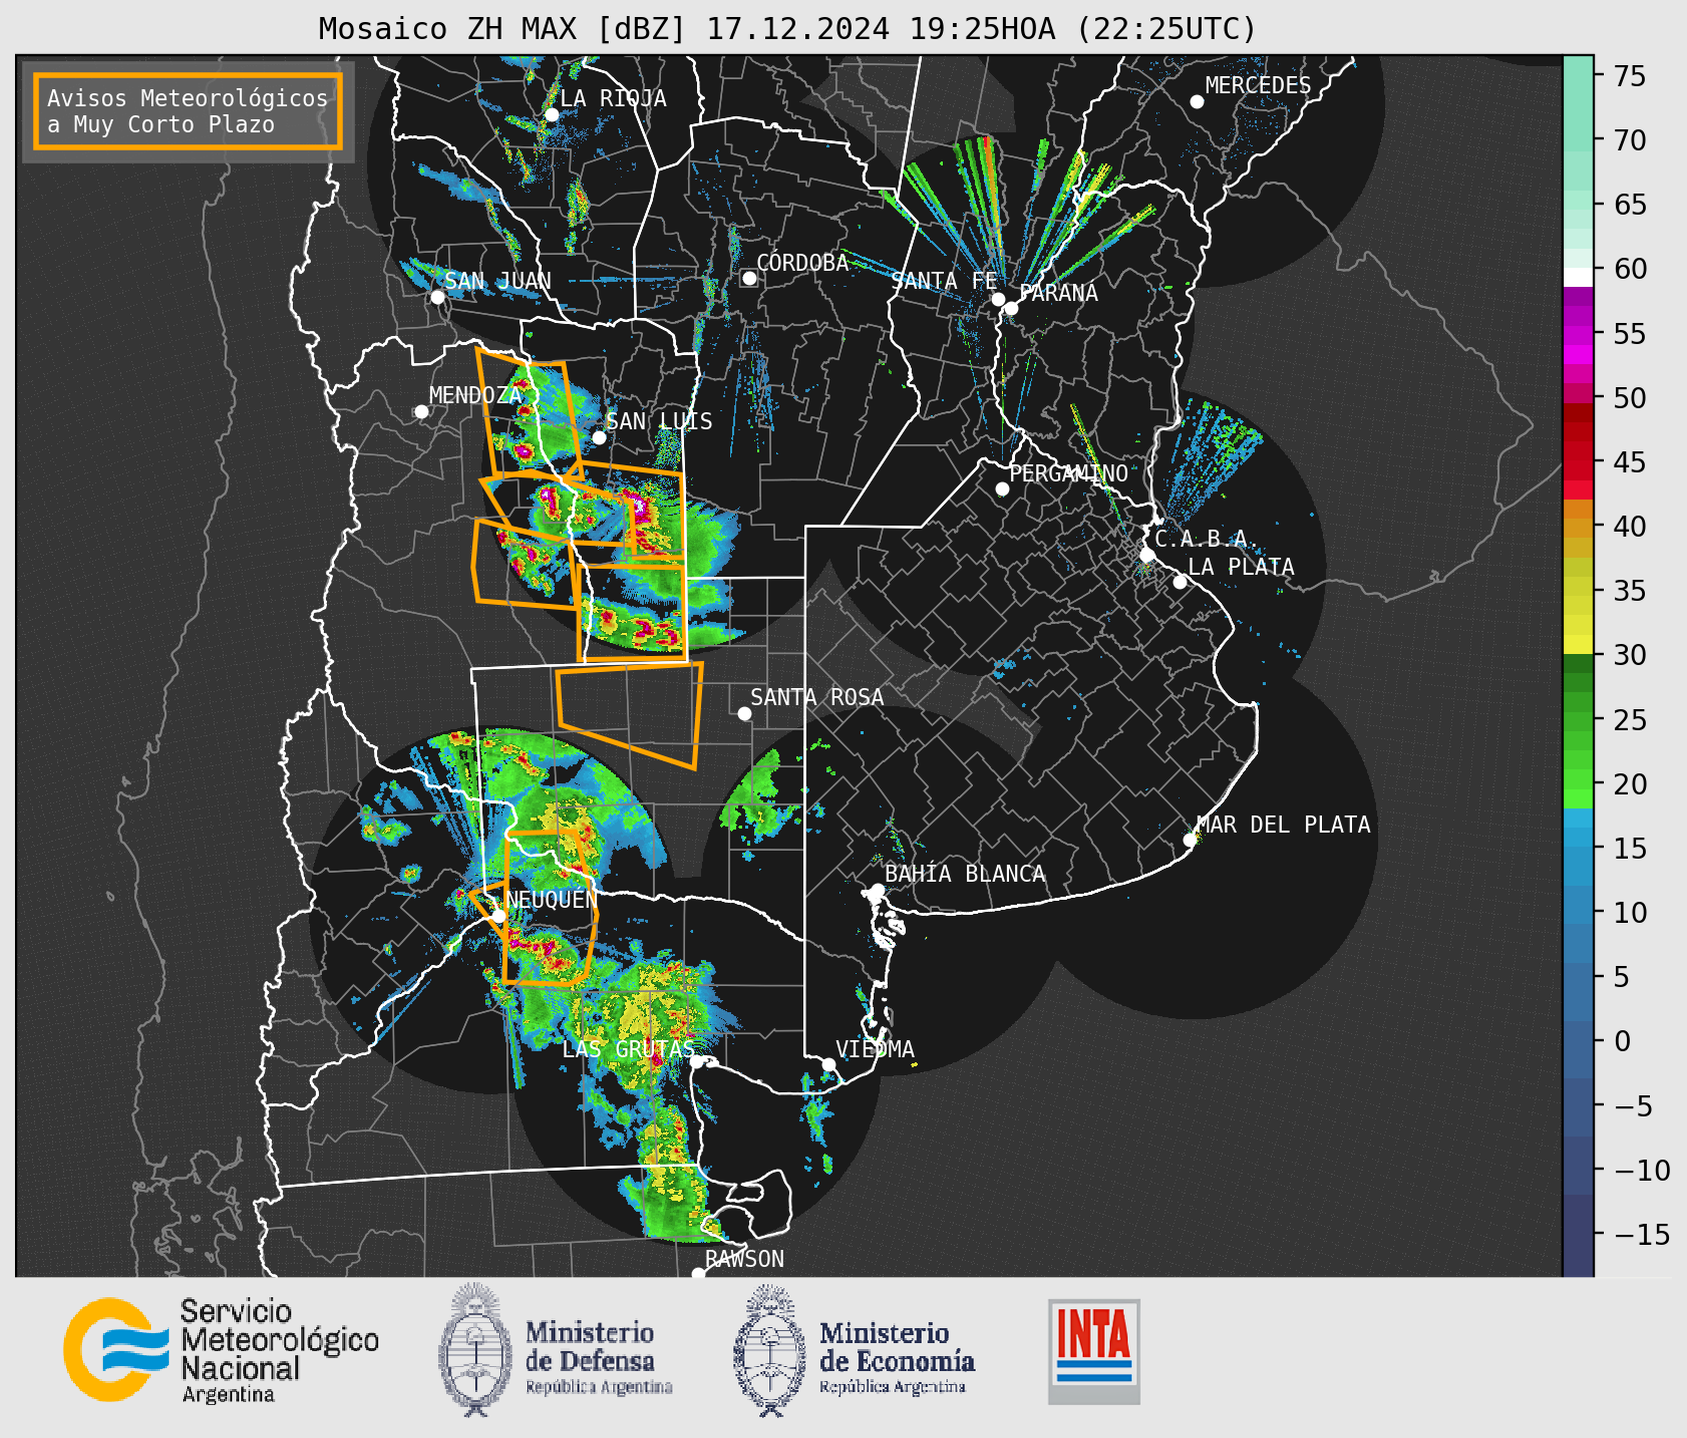Image resolution: width=1687 pixels, height=1438 pixels.
Task: Click the Ministerio de Economía crest
Action: 769,1350
